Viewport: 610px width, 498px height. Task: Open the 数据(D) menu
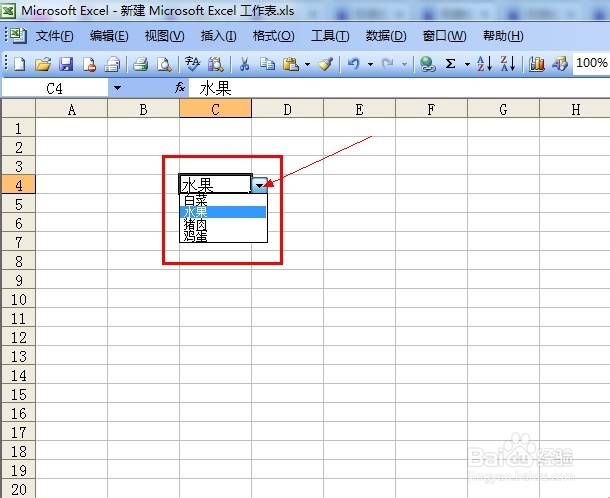point(386,36)
